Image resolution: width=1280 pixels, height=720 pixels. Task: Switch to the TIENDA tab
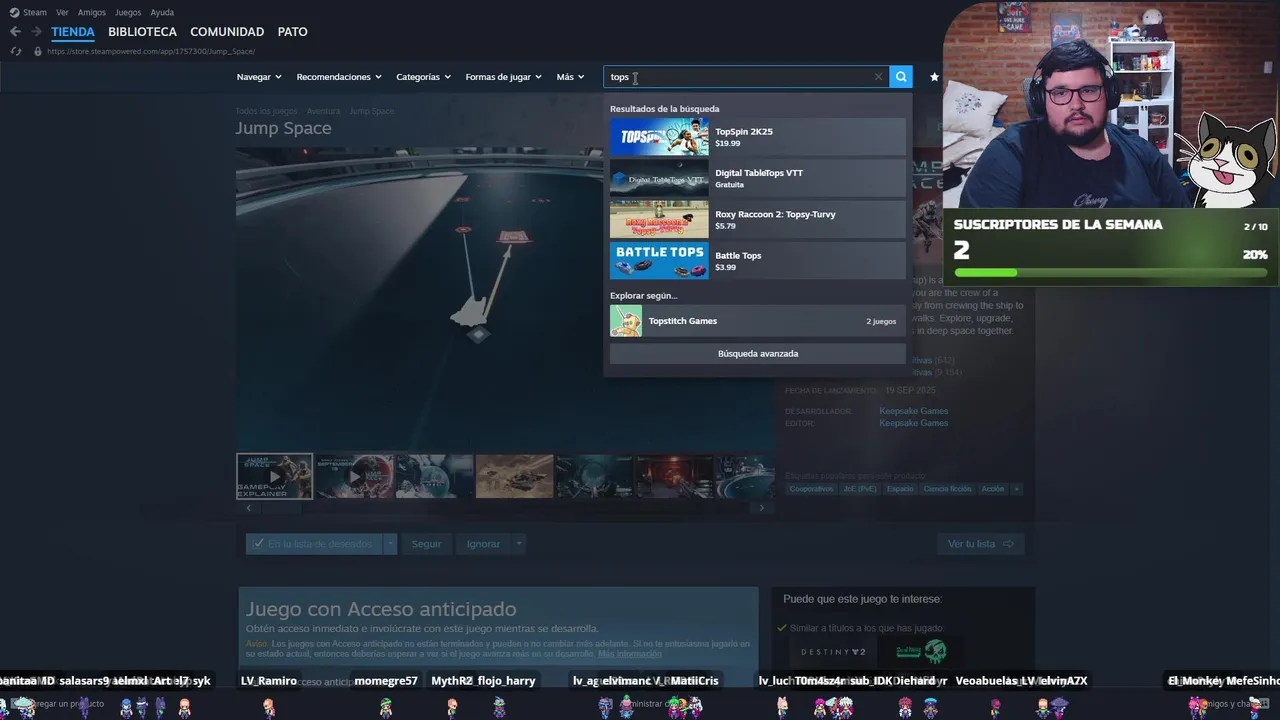point(73,32)
